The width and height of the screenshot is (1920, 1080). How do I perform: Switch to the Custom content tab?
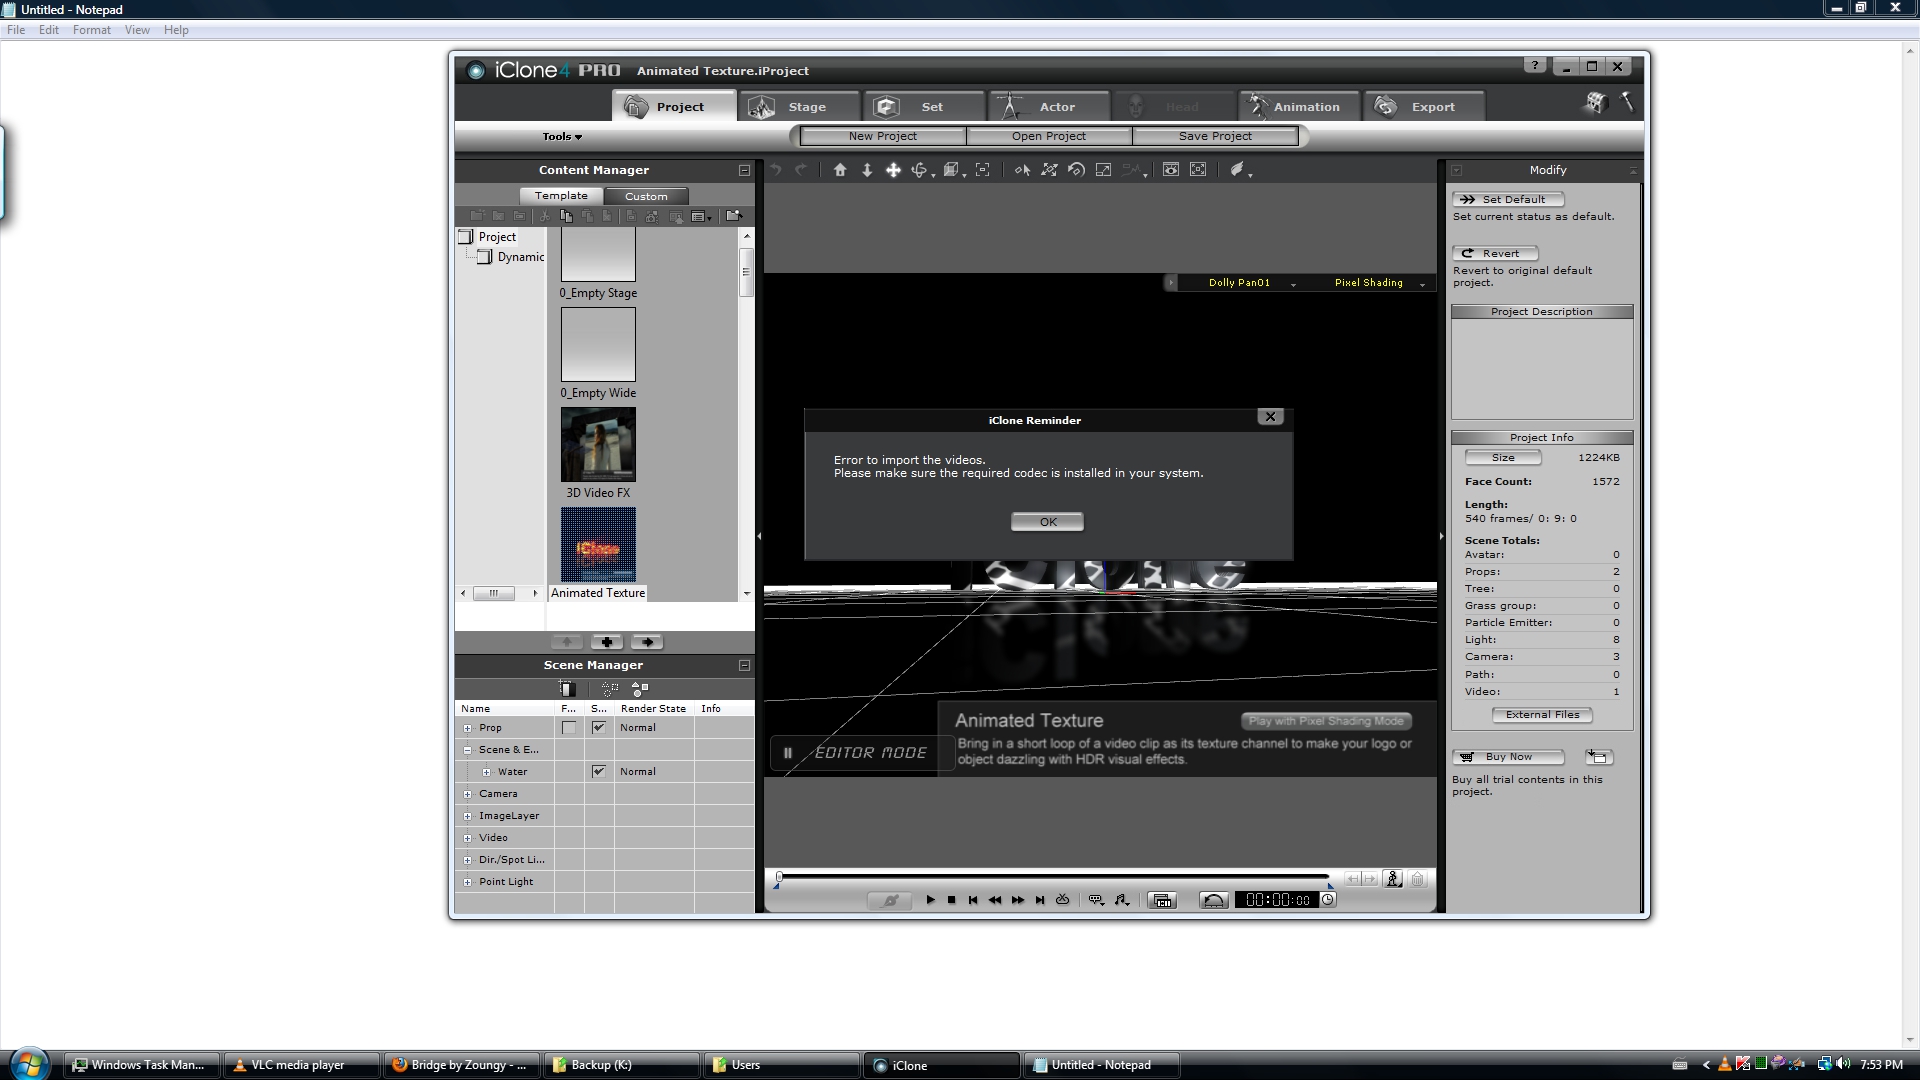coord(646,196)
